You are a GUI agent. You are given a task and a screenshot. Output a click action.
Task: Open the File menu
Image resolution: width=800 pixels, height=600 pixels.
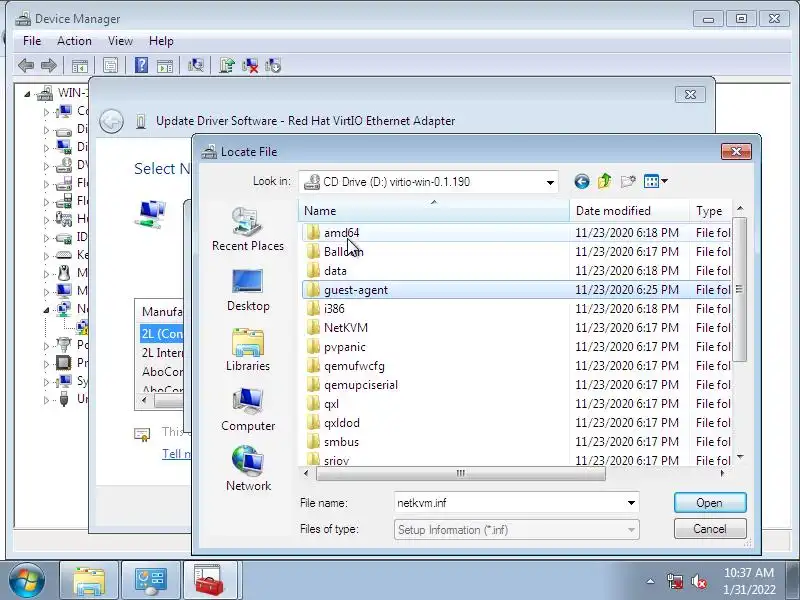(x=32, y=41)
